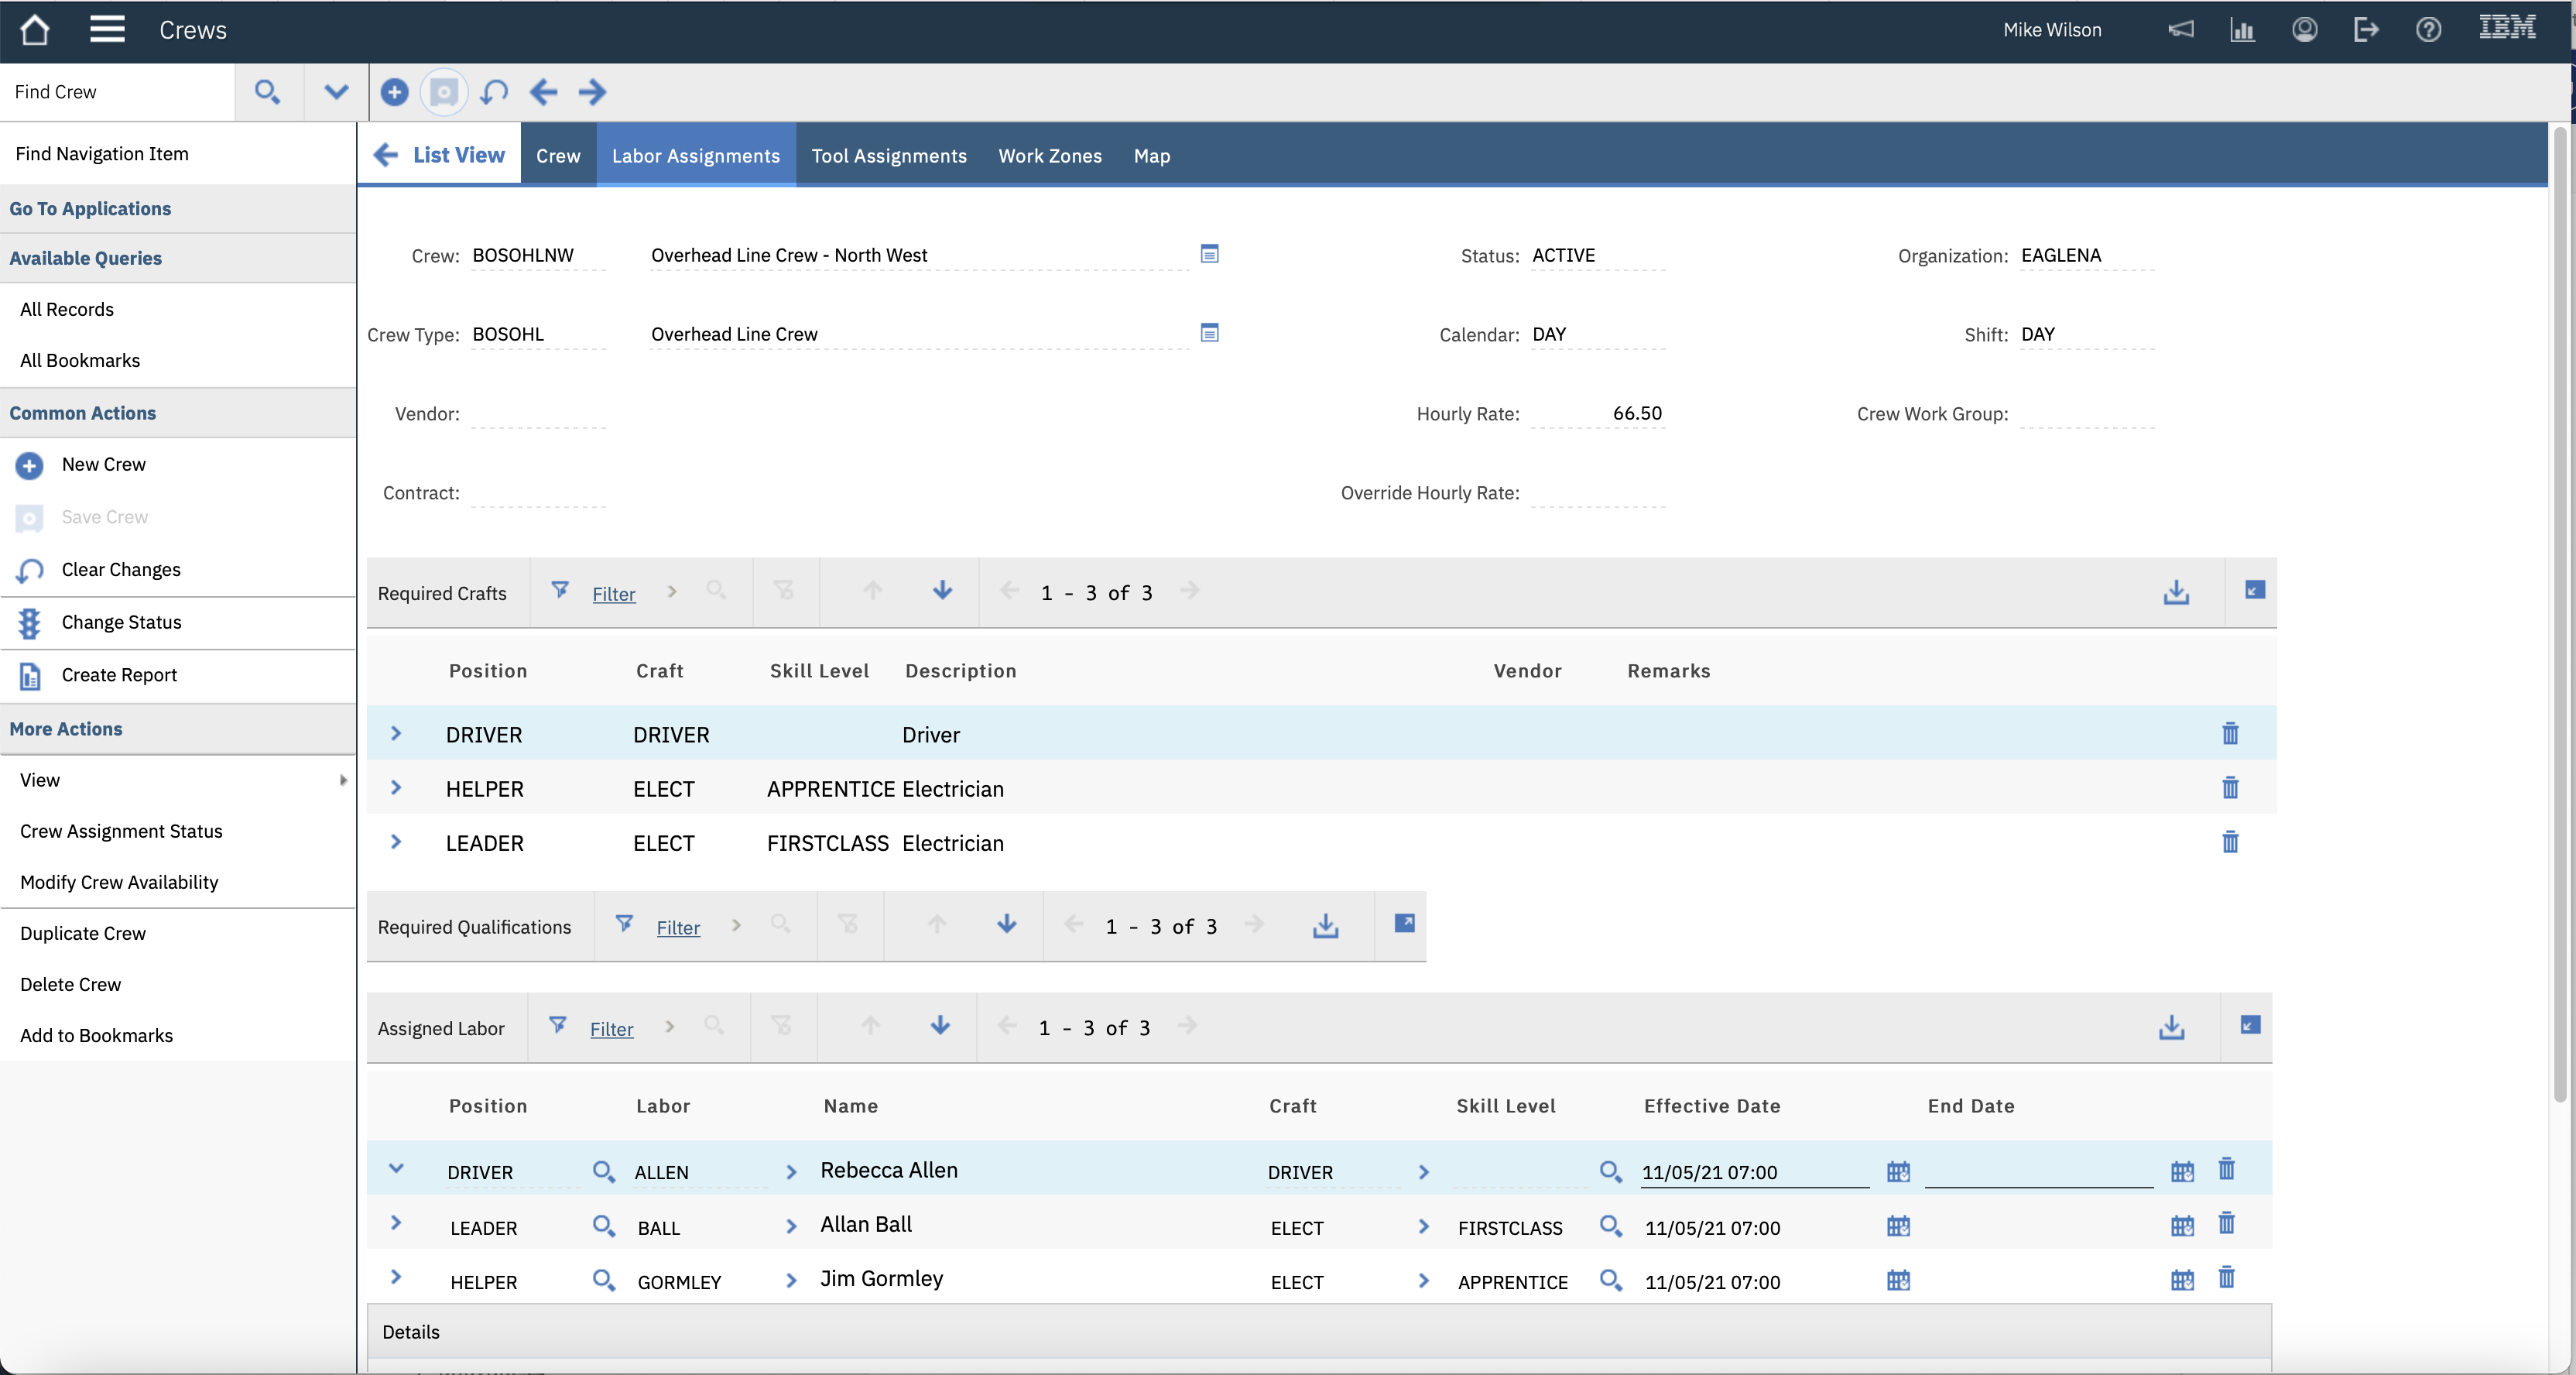Viewport: 2576px width, 1375px height.
Task: Expand the DRIVER required craft row
Action: 396,734
